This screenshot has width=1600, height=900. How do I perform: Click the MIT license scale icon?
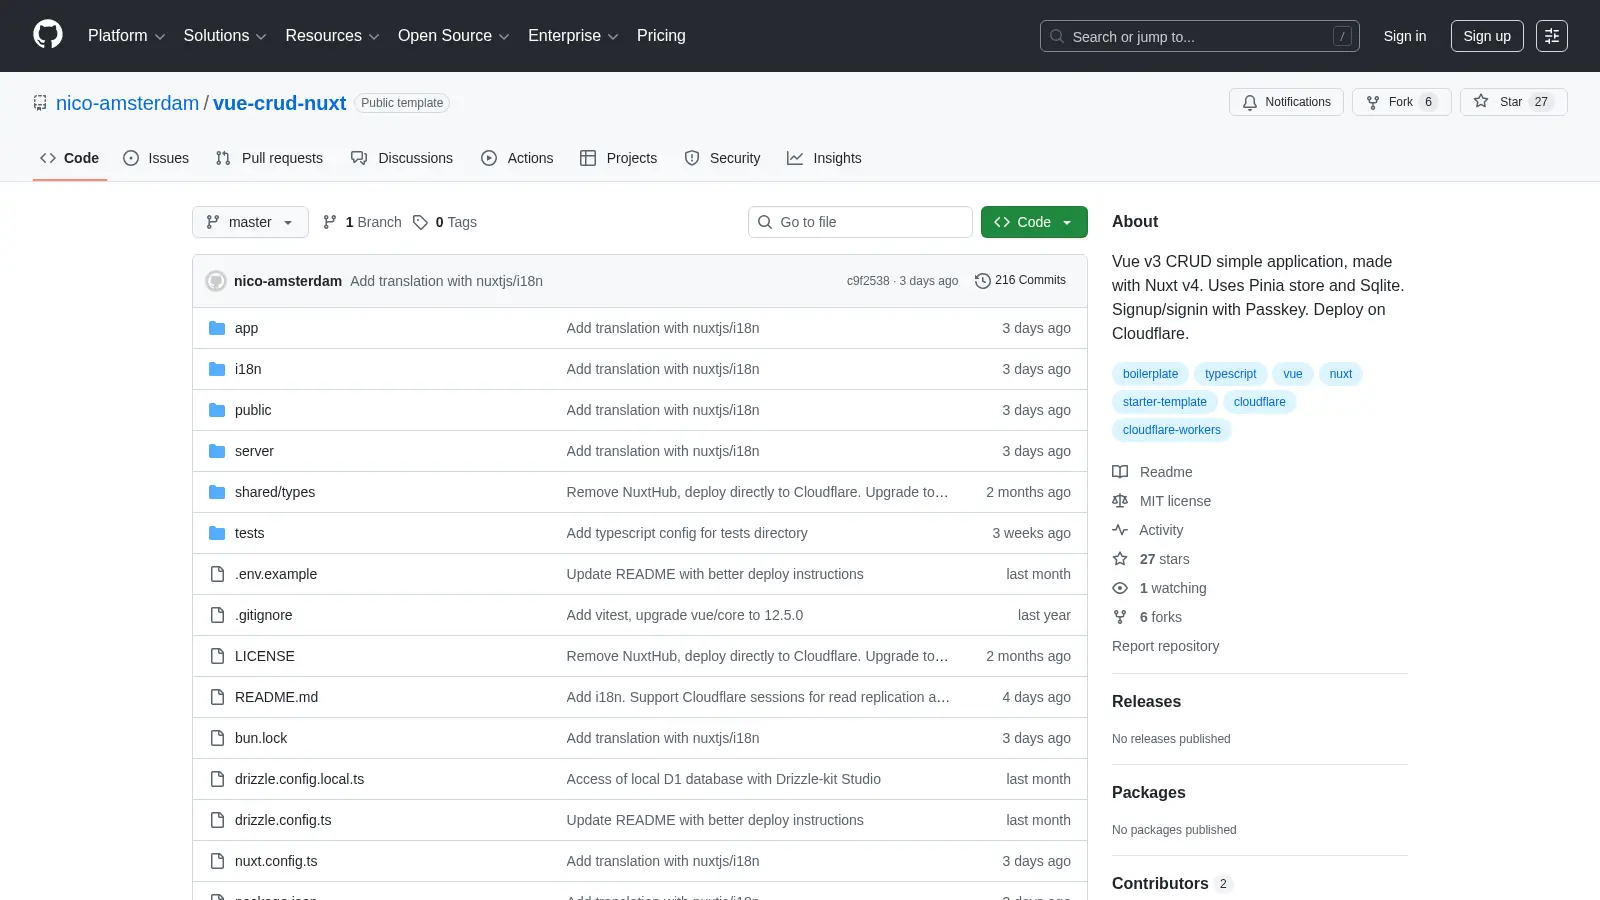tap(1120, 501)
